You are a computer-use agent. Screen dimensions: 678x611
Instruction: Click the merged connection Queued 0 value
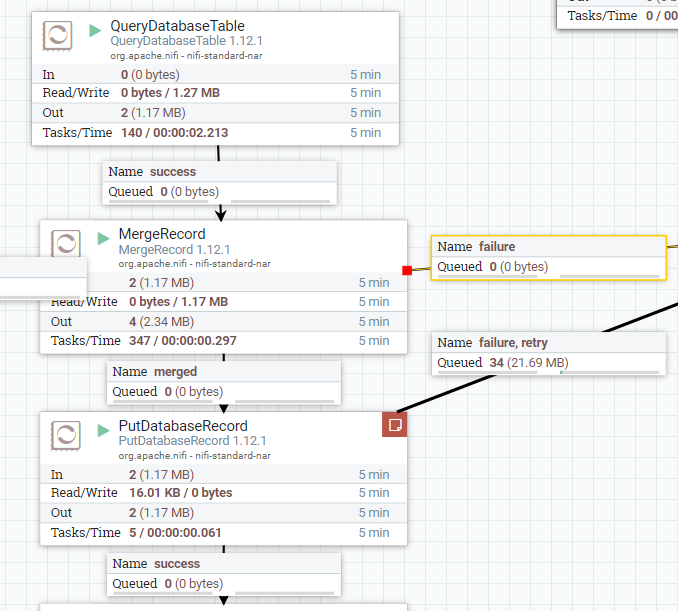194,391
